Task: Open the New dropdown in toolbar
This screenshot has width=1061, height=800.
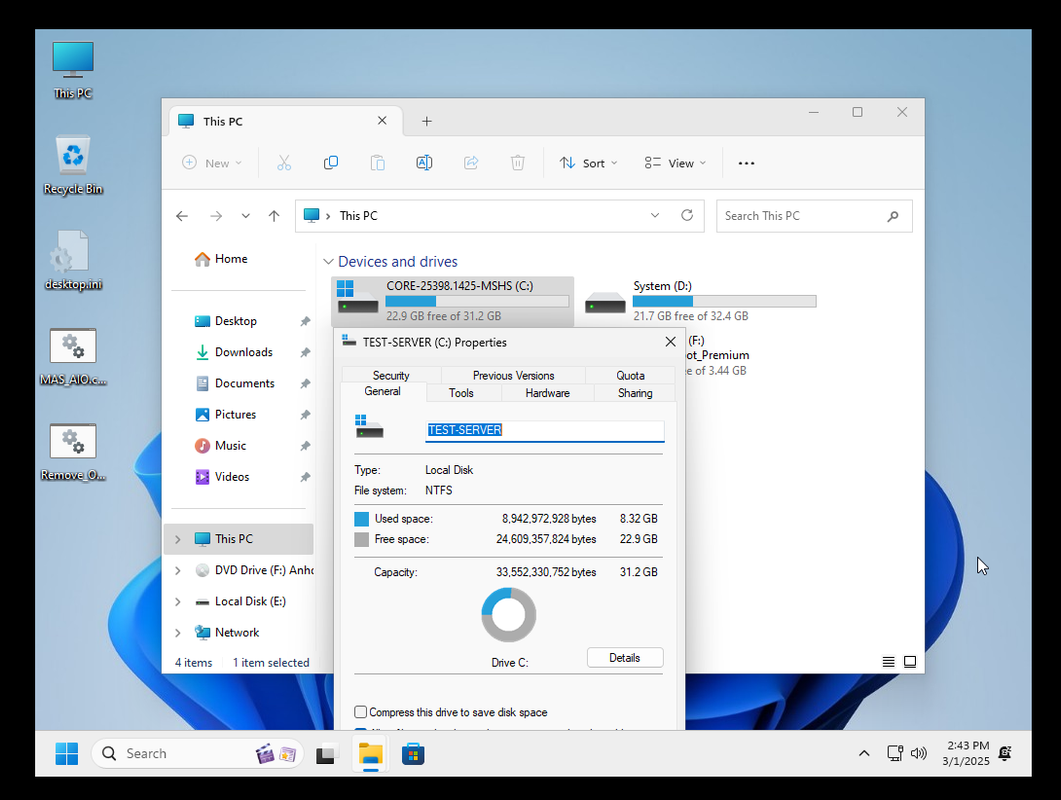Action: [x=212, y=163]
